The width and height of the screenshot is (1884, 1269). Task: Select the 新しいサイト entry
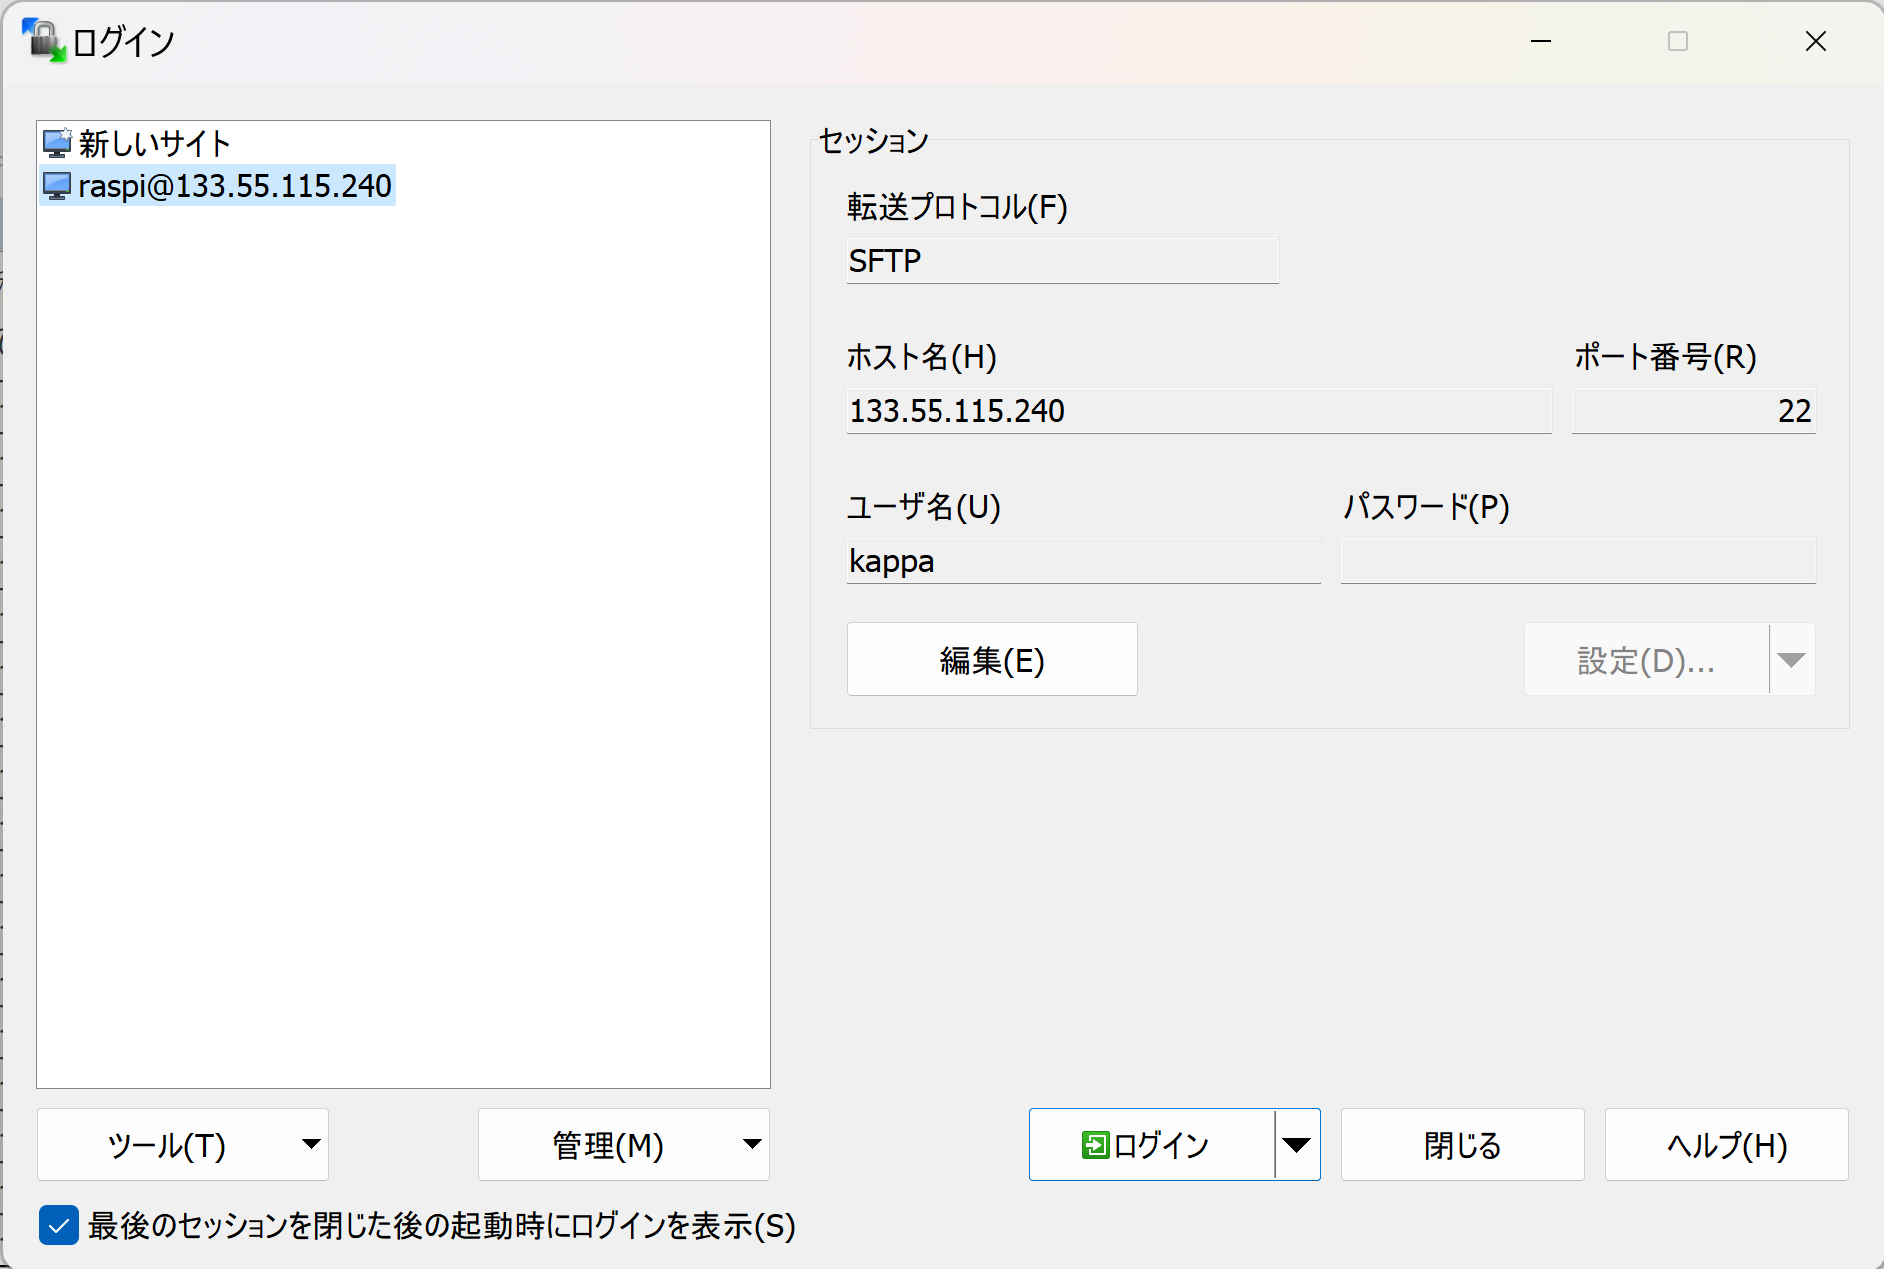pyautogui.click(x=154, y=142)
